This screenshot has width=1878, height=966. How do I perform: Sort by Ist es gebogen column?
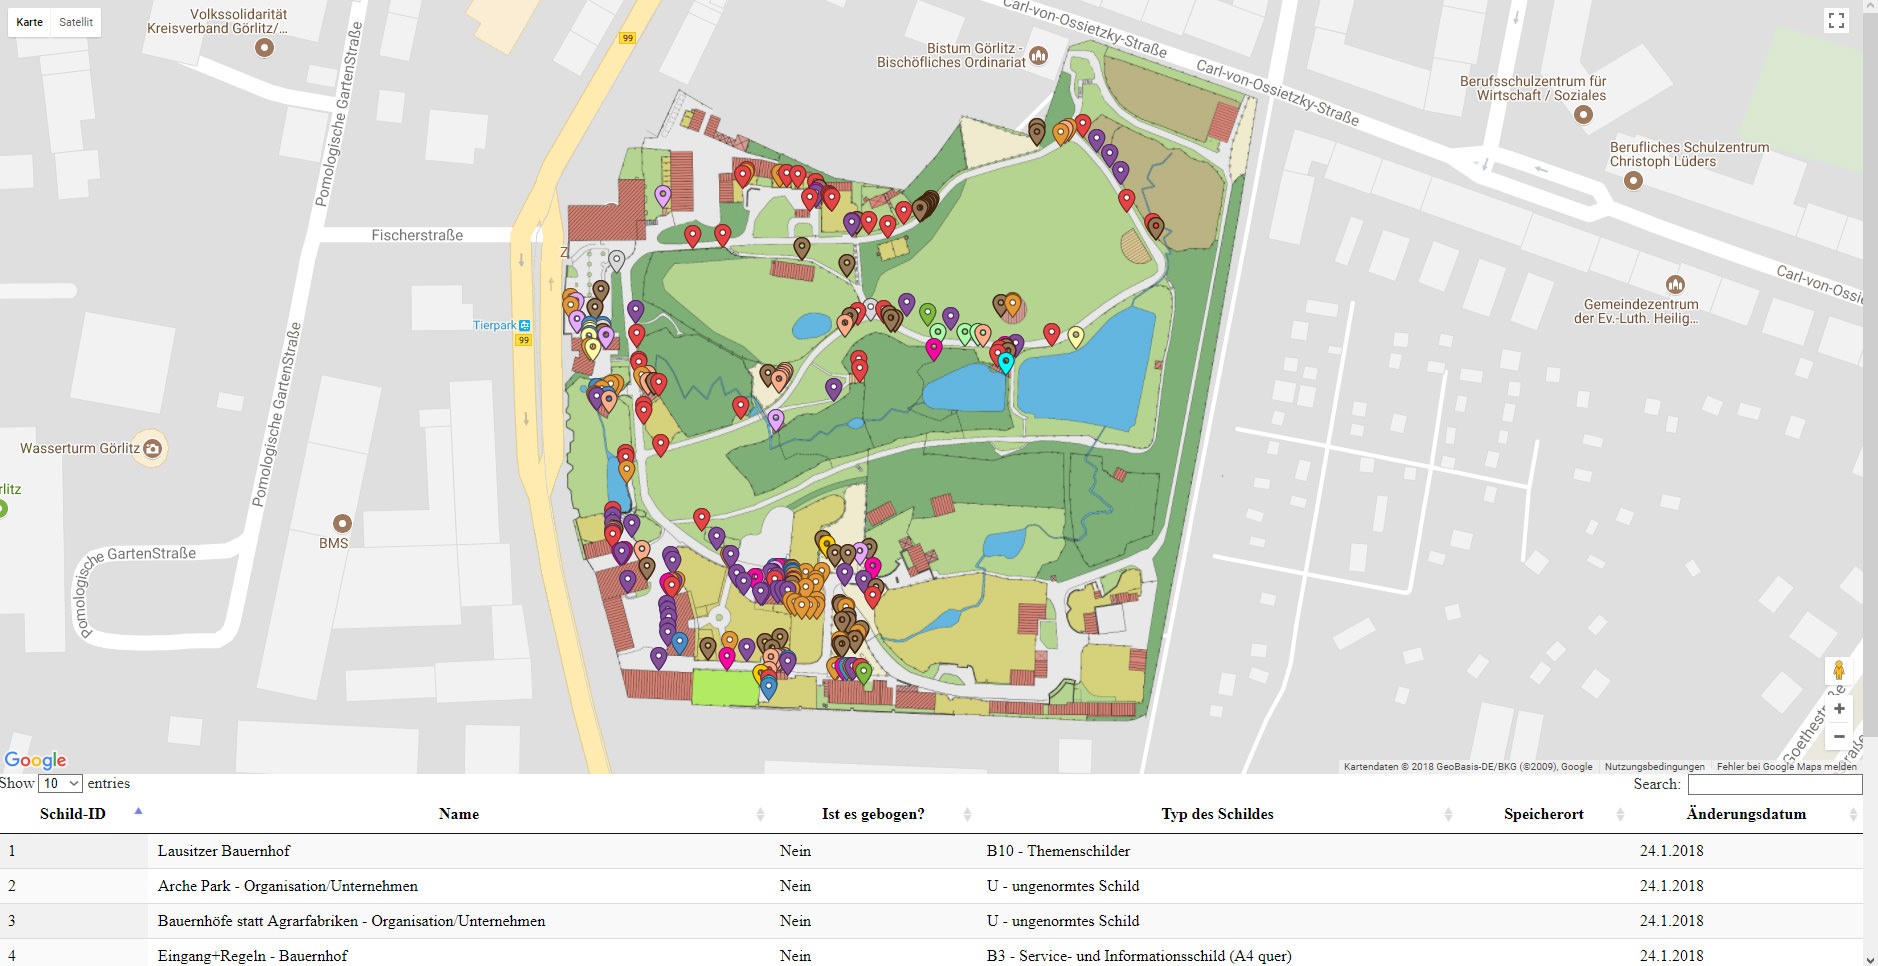click(x=873, y=814)
